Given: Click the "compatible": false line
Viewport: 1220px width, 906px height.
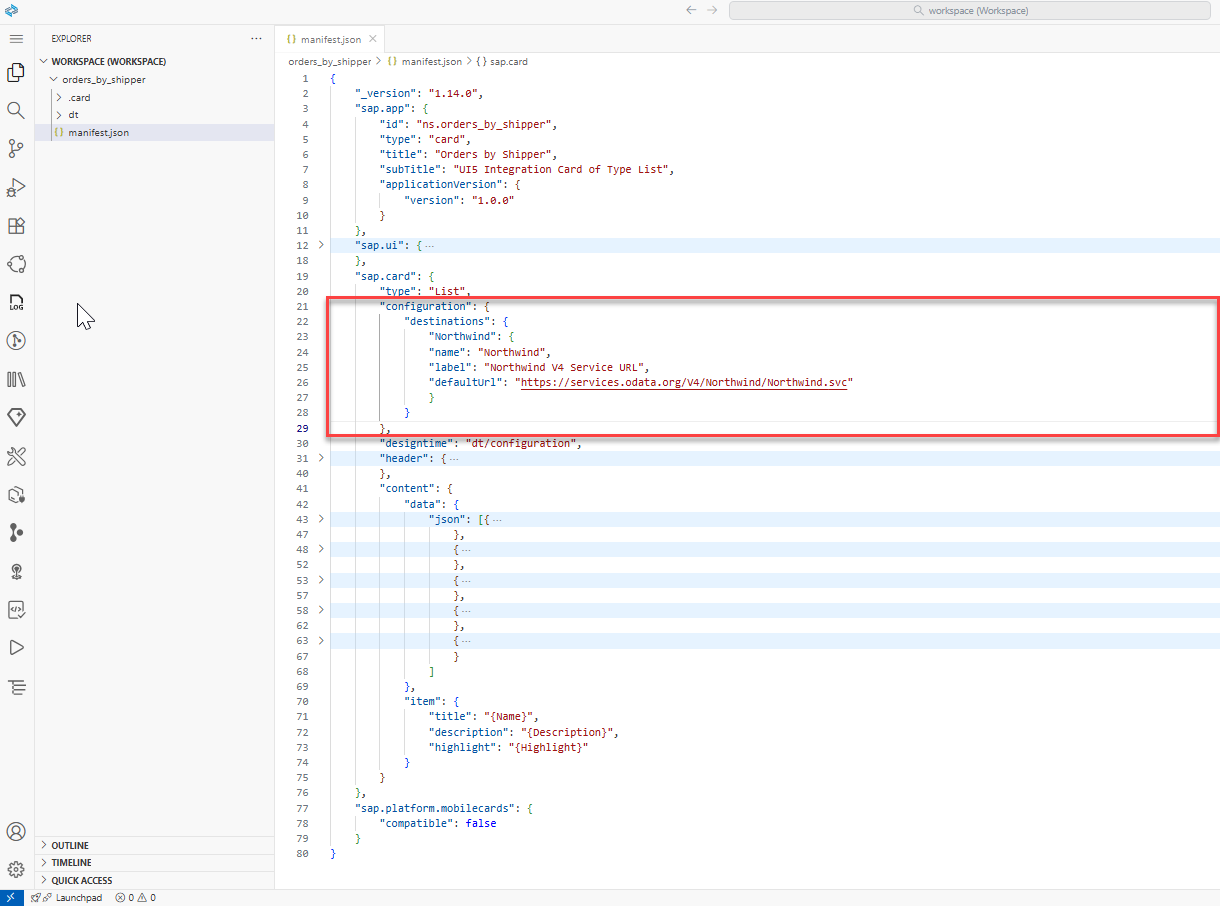Looking at the screenshot, I should click(438, 823).
